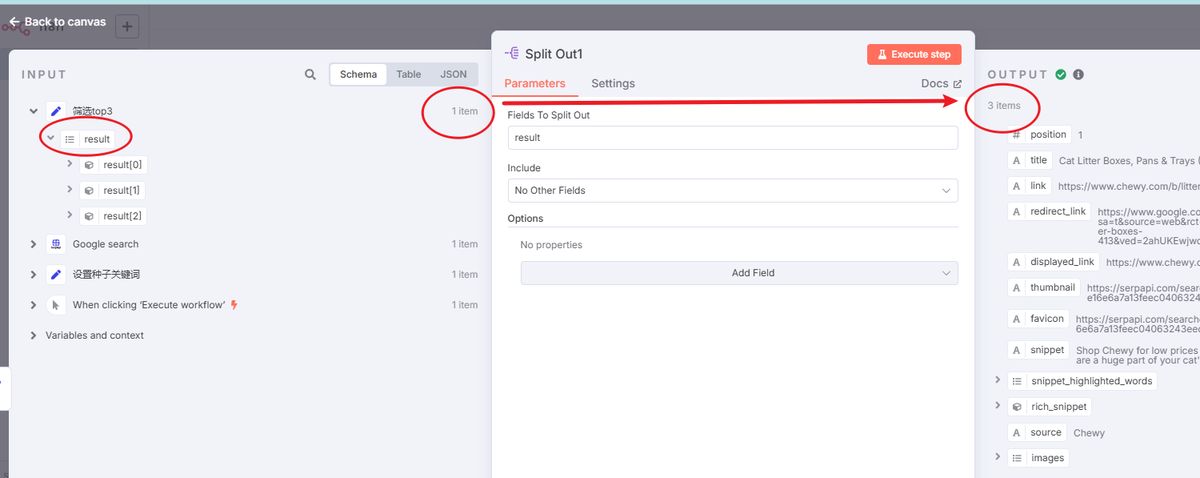Click the Google search node icon

tap(56, 244)
